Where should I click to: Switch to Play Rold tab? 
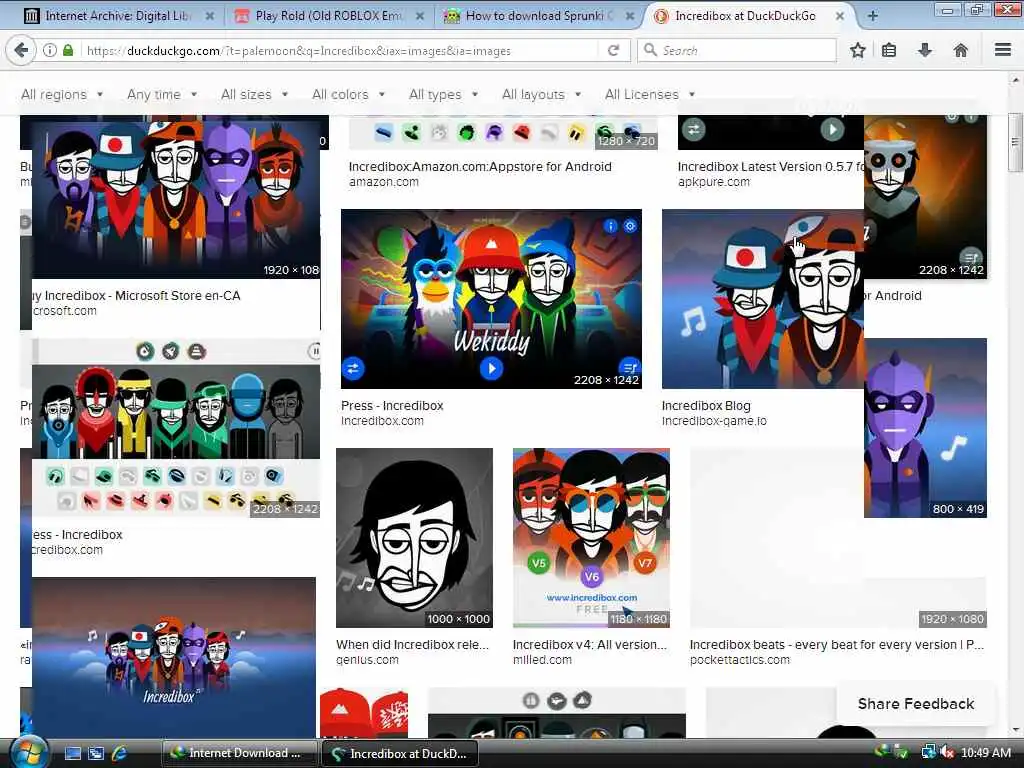coord(327,16)
